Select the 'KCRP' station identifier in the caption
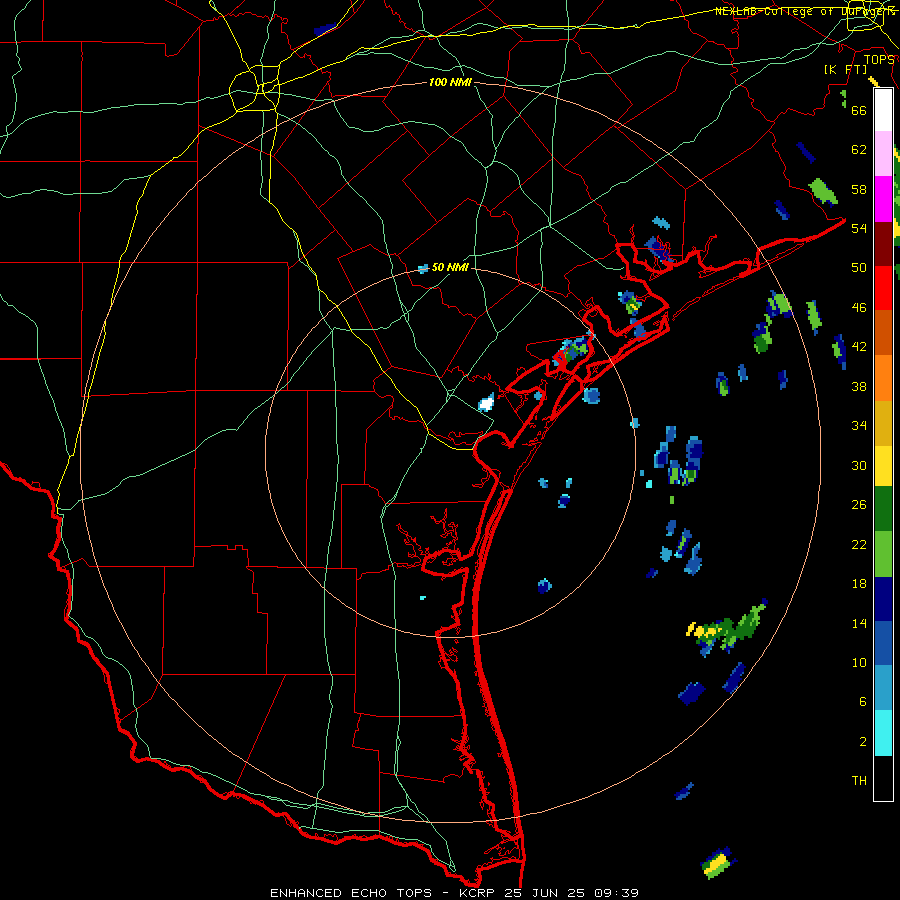900x900 pixels. point(479,893)
